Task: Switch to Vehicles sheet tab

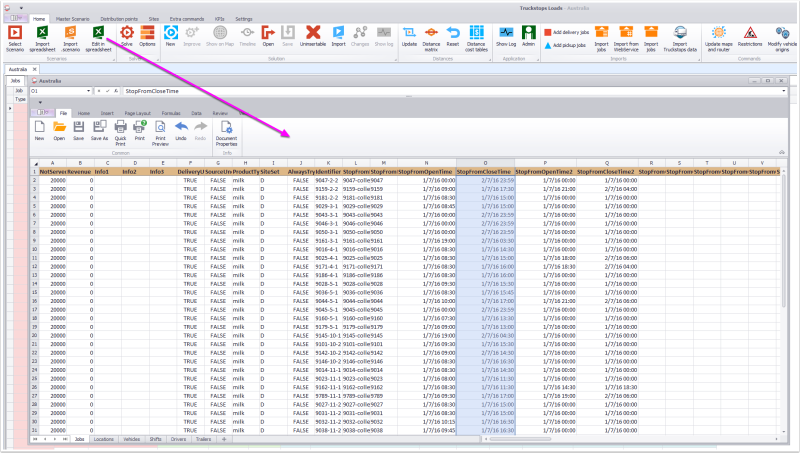Action: [131, 439]
